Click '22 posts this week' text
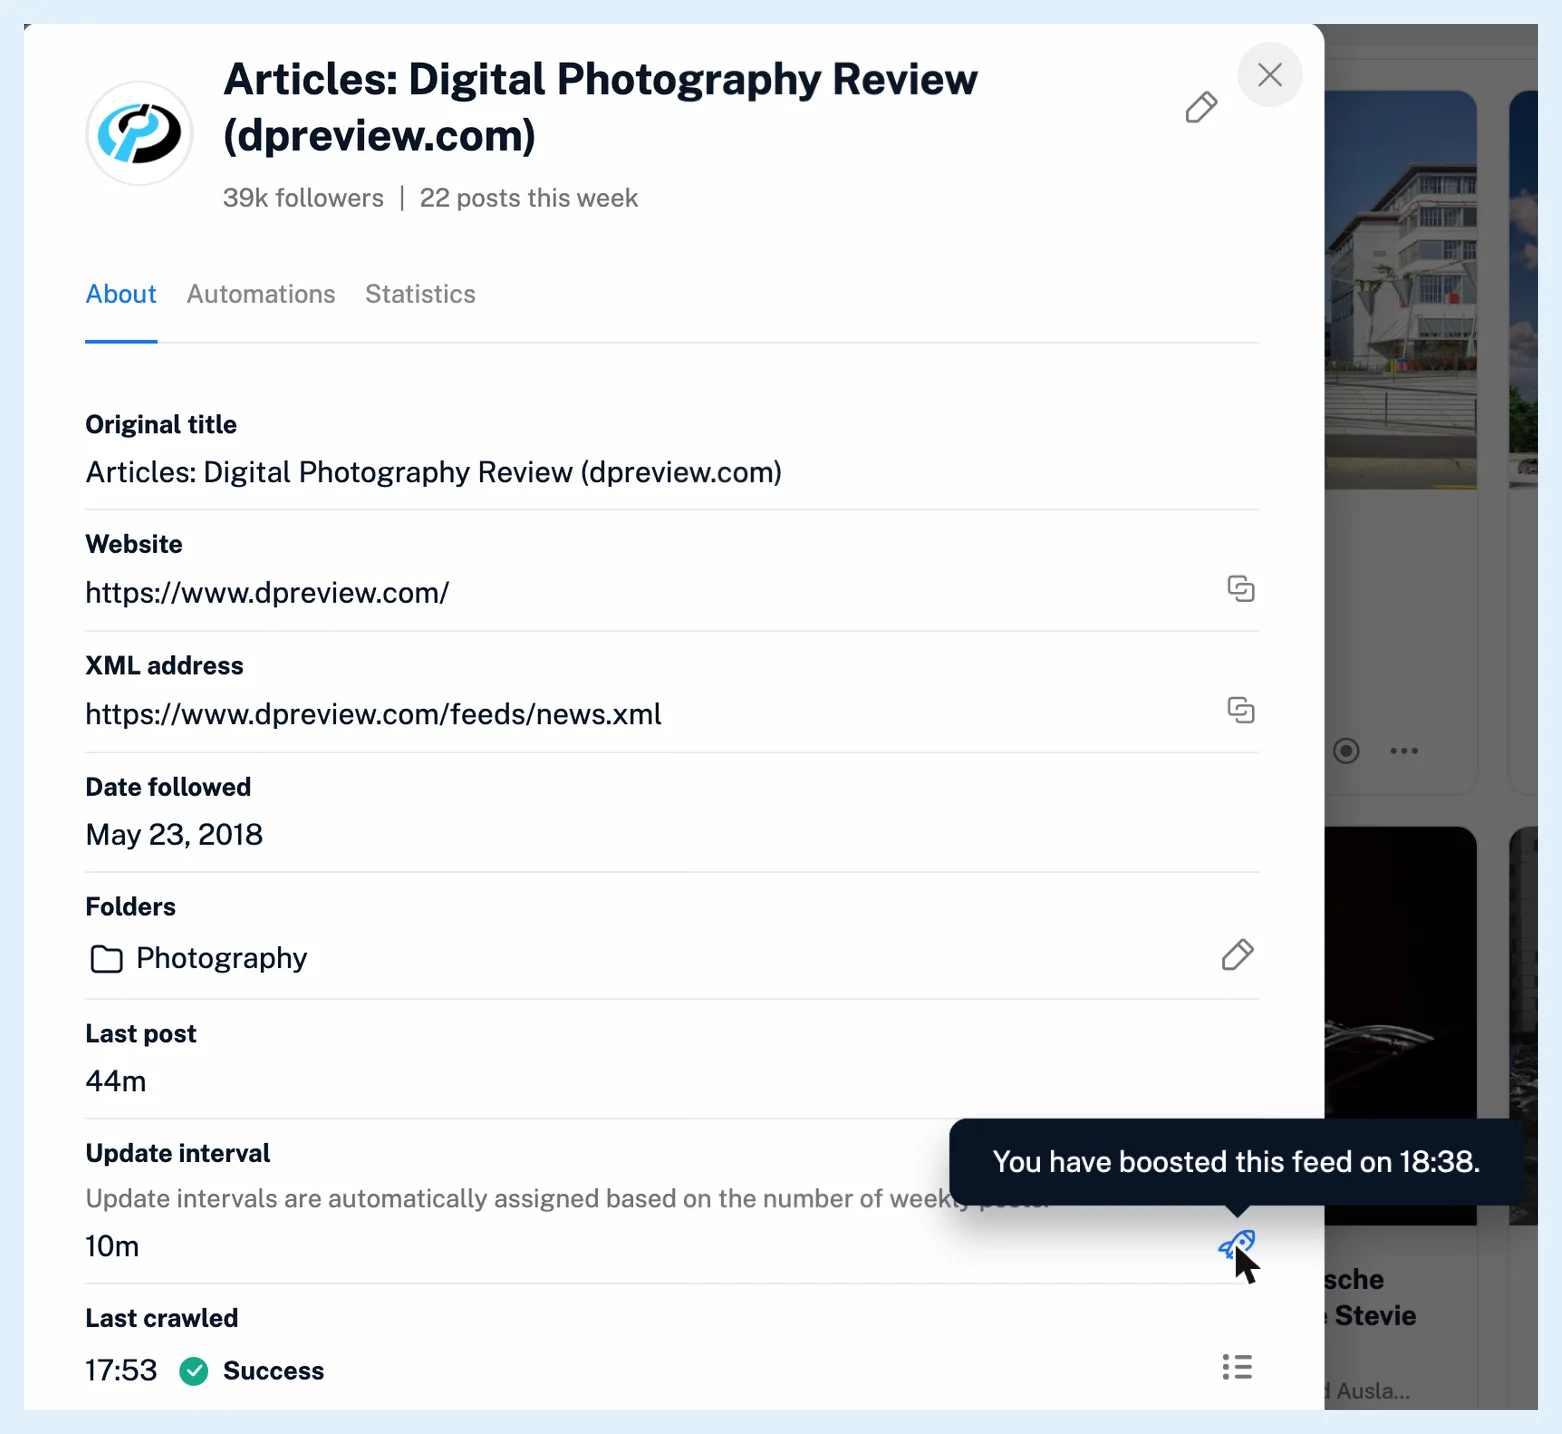 (x=529, y=198)
